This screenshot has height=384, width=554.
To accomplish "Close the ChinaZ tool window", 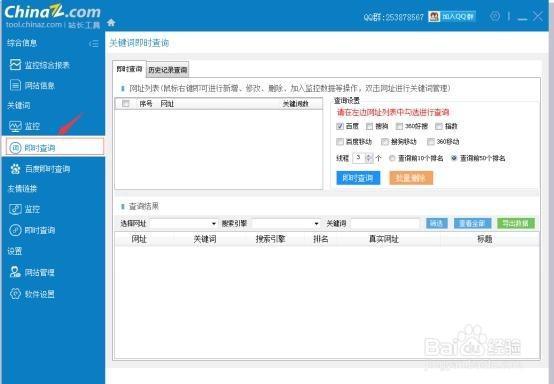I will (x=538, y=16).
